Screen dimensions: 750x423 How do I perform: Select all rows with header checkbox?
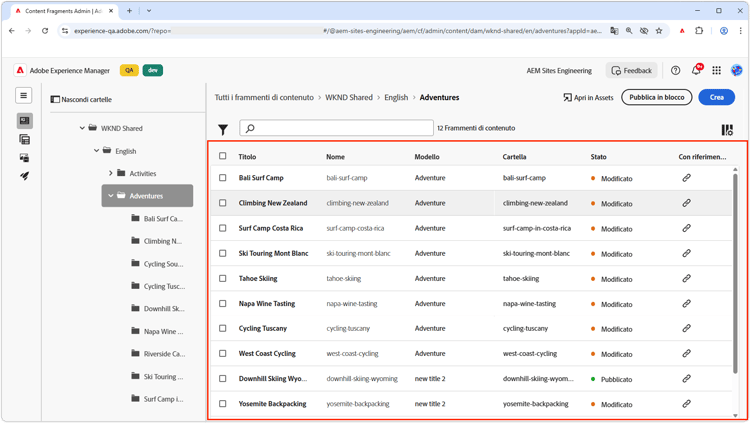223,156
